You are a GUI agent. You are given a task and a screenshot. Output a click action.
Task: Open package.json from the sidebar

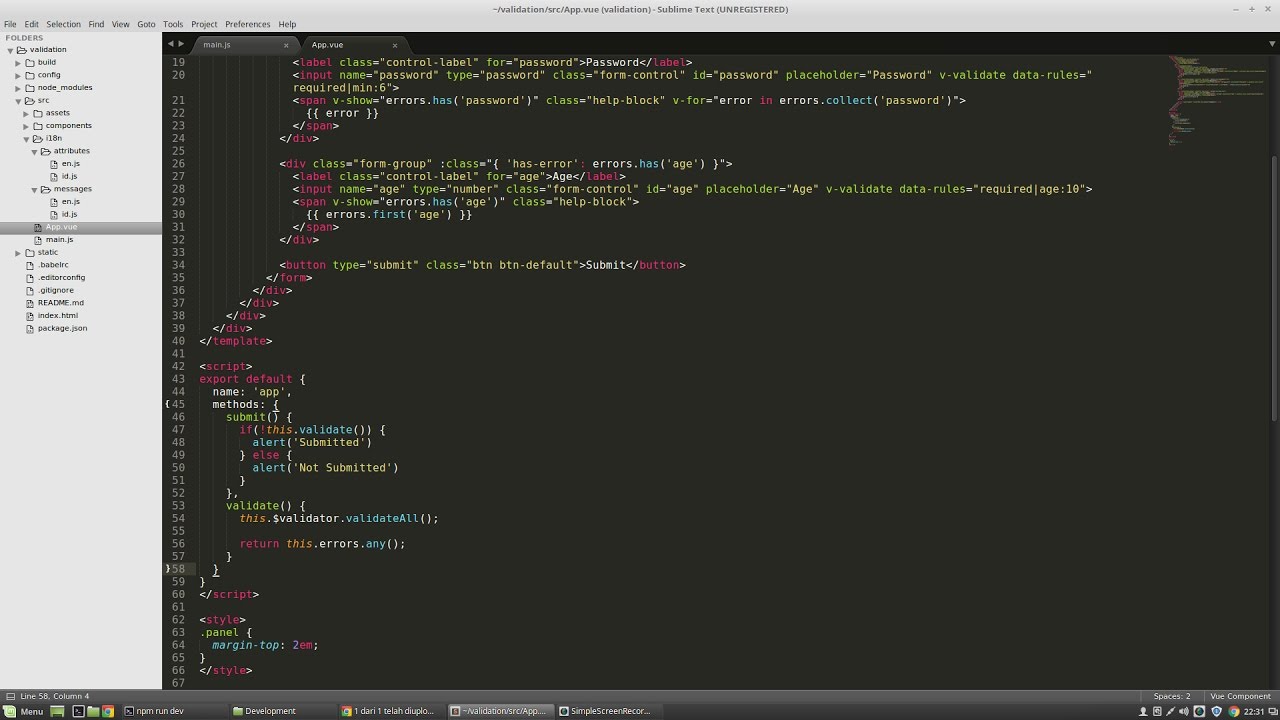coord(62,328)
